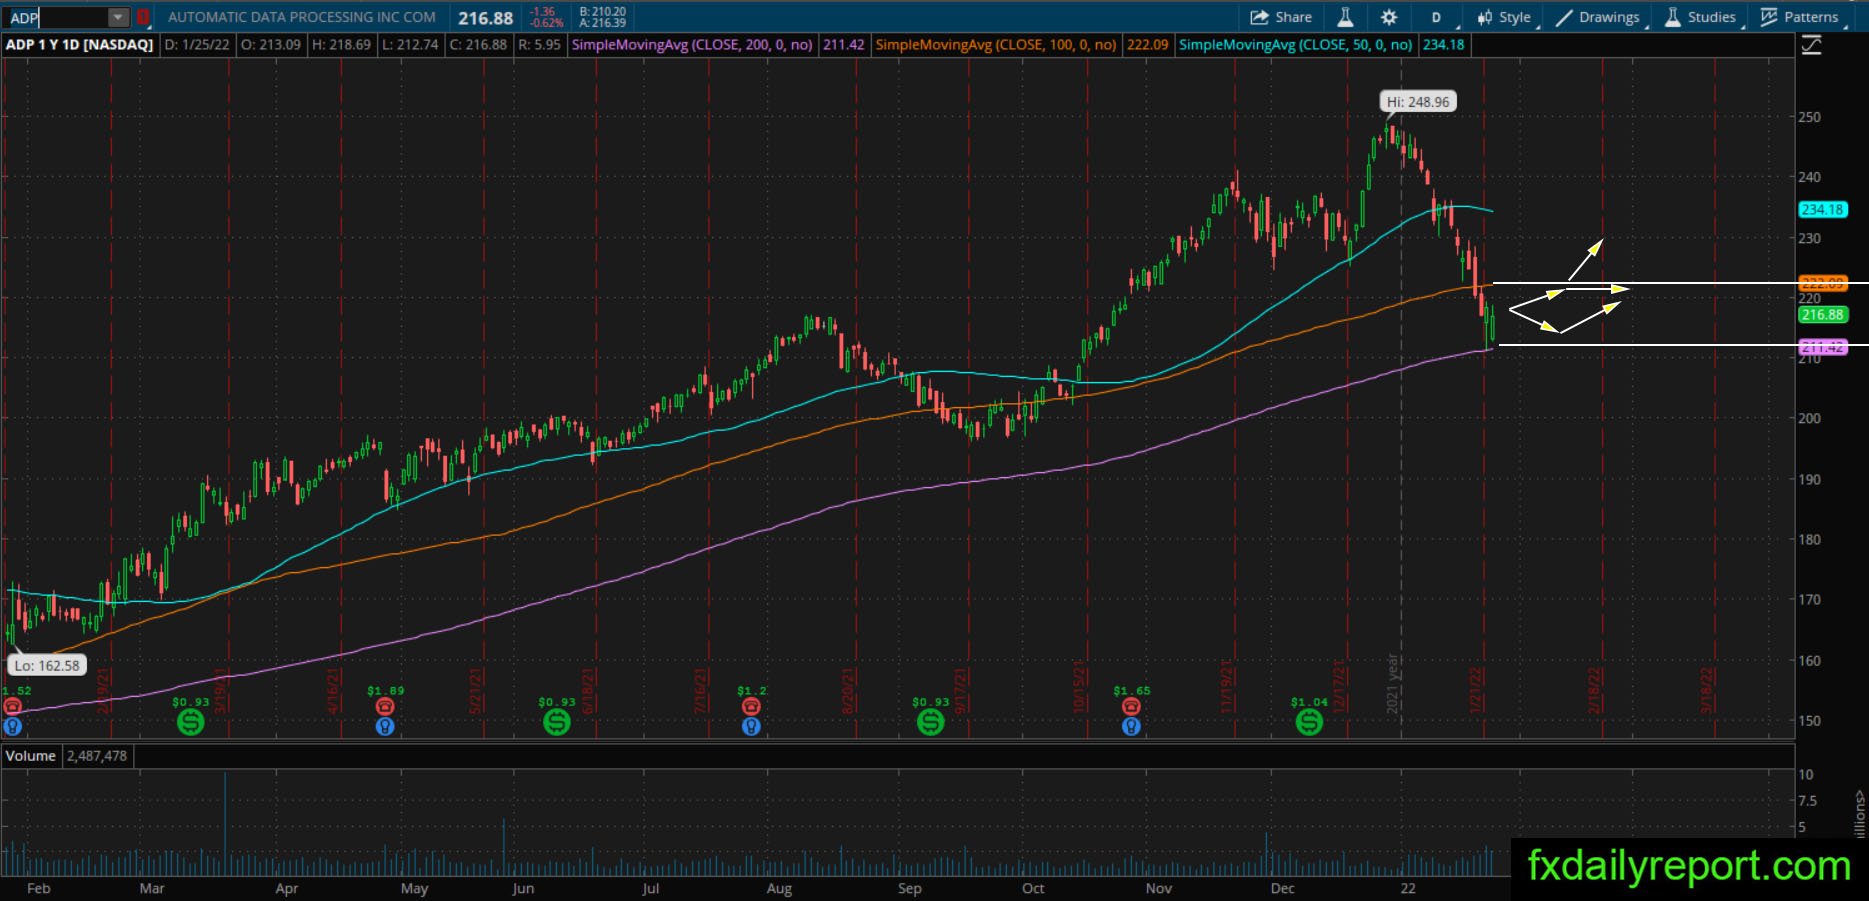Screen dimensions: 1869x901
Task: Open the D timeframe dropdown
Action: pos(1439,17)
